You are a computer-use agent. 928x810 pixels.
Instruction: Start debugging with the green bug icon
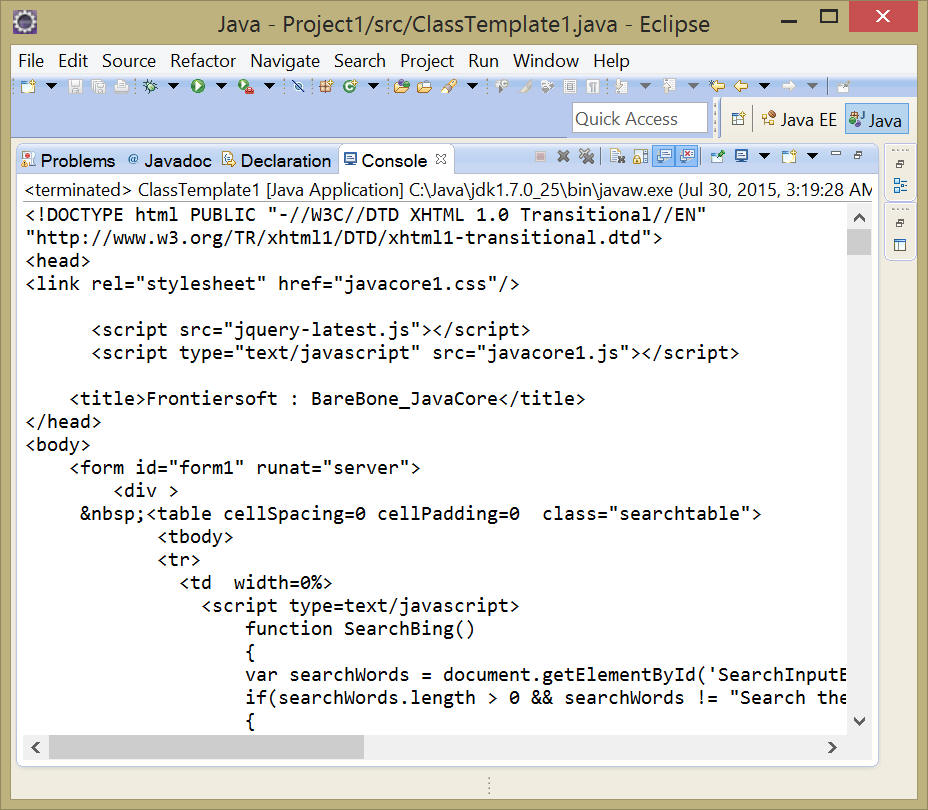coord(150,86)
